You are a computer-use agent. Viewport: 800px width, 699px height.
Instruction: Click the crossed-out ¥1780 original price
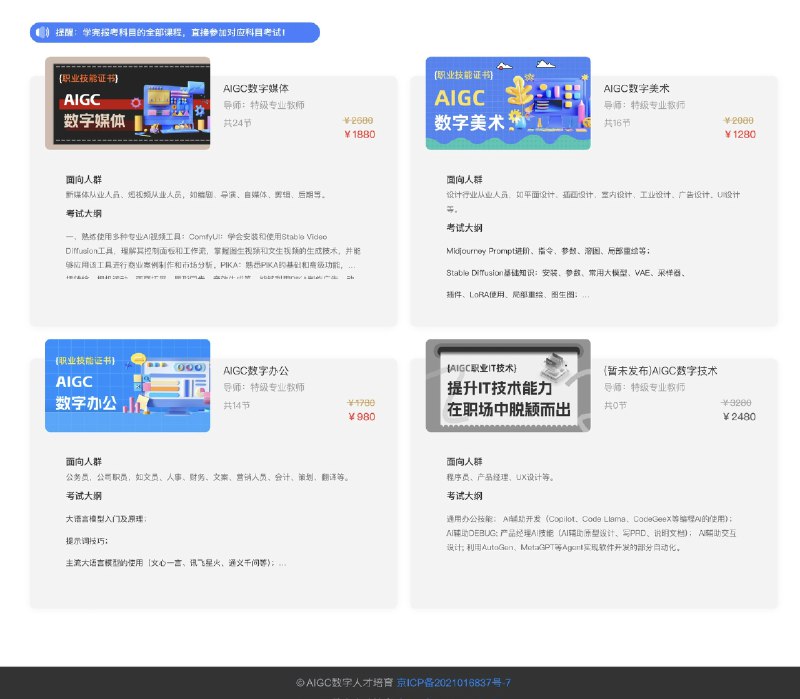pyautogui.click(x=361, y=403)
